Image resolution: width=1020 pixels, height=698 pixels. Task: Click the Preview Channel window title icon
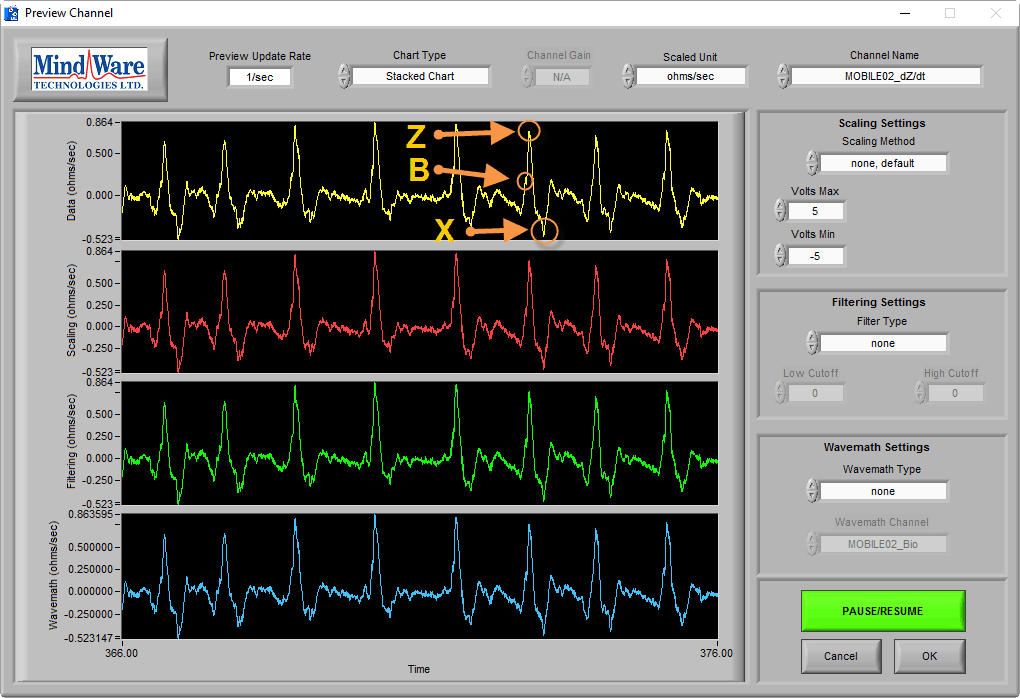[x=11, y=13]
